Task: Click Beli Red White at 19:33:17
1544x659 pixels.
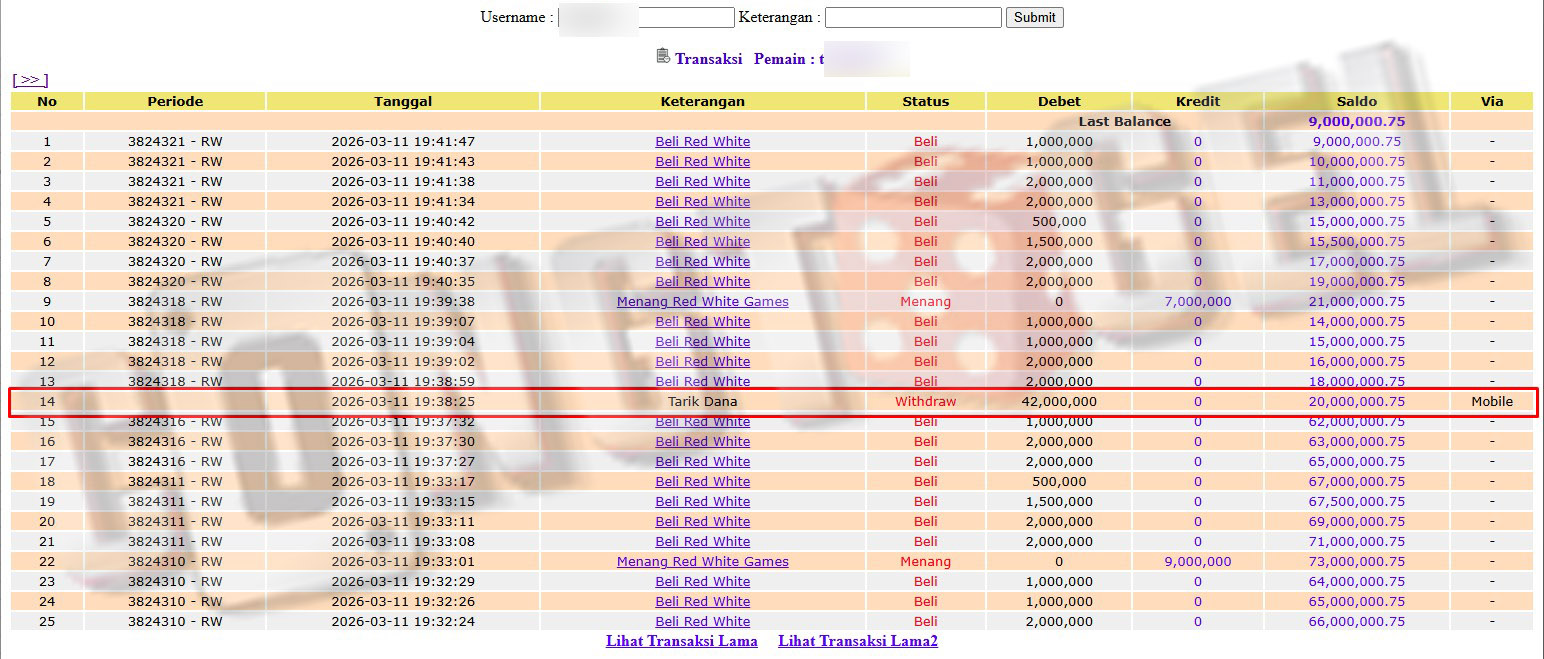Action: (x=702, y=481)
